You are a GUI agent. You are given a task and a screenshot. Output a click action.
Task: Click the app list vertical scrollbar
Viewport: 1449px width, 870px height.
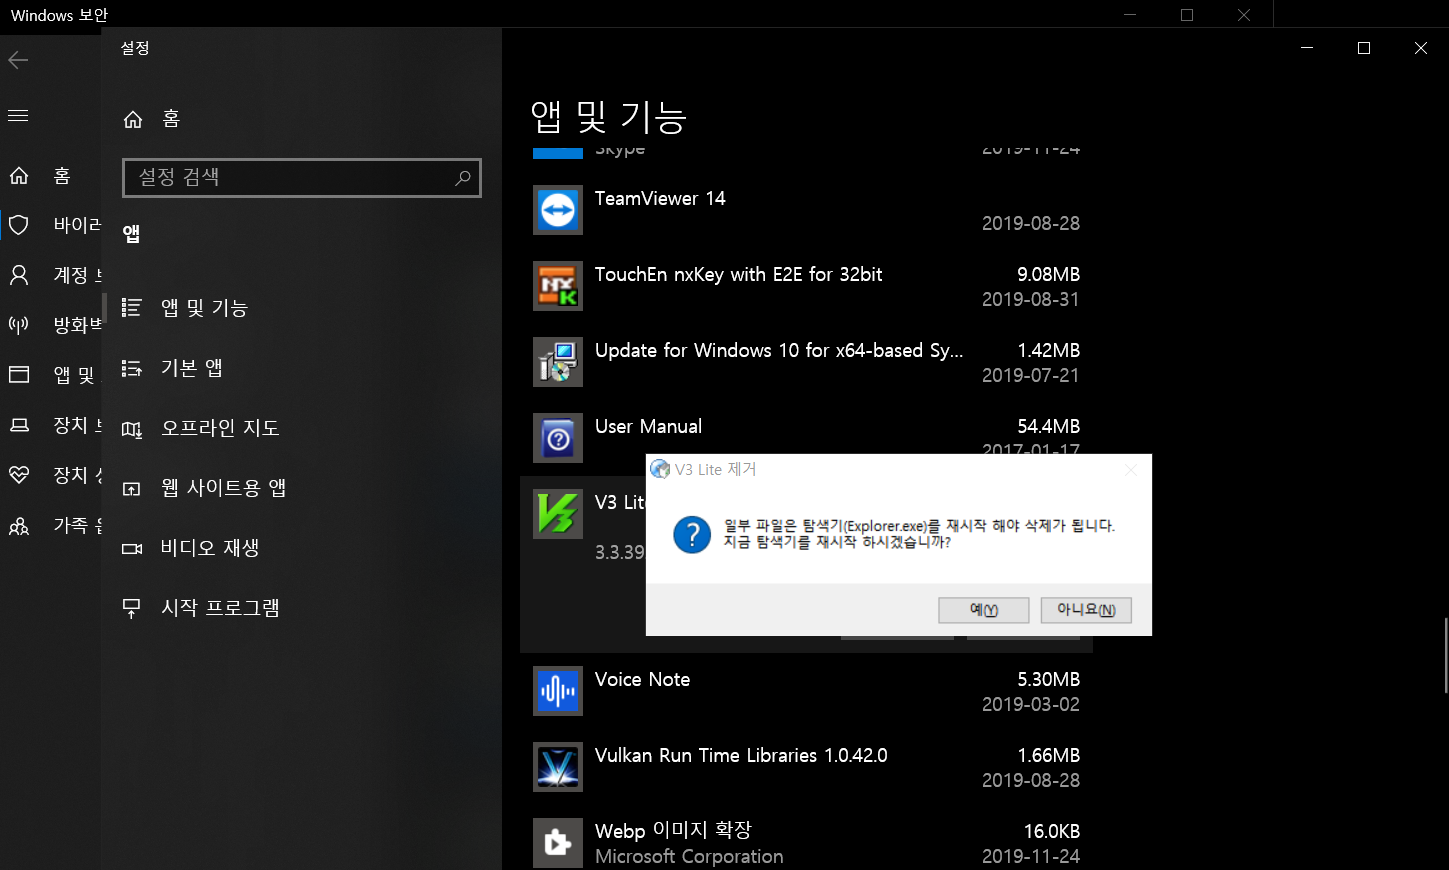(1446, 655)
